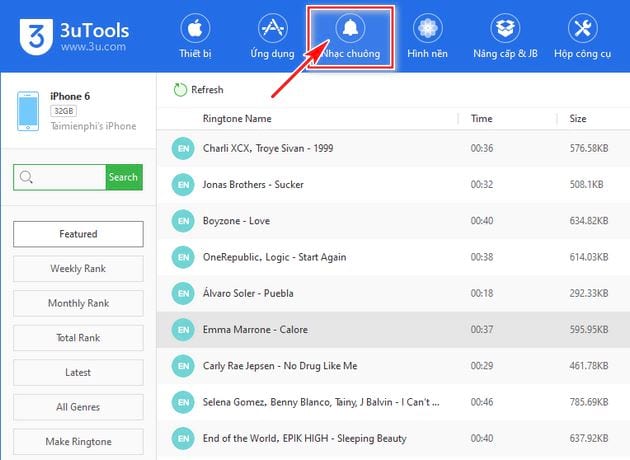
Task: Select ringtone Jonas Brothers - Sucker
Action: 393,184
